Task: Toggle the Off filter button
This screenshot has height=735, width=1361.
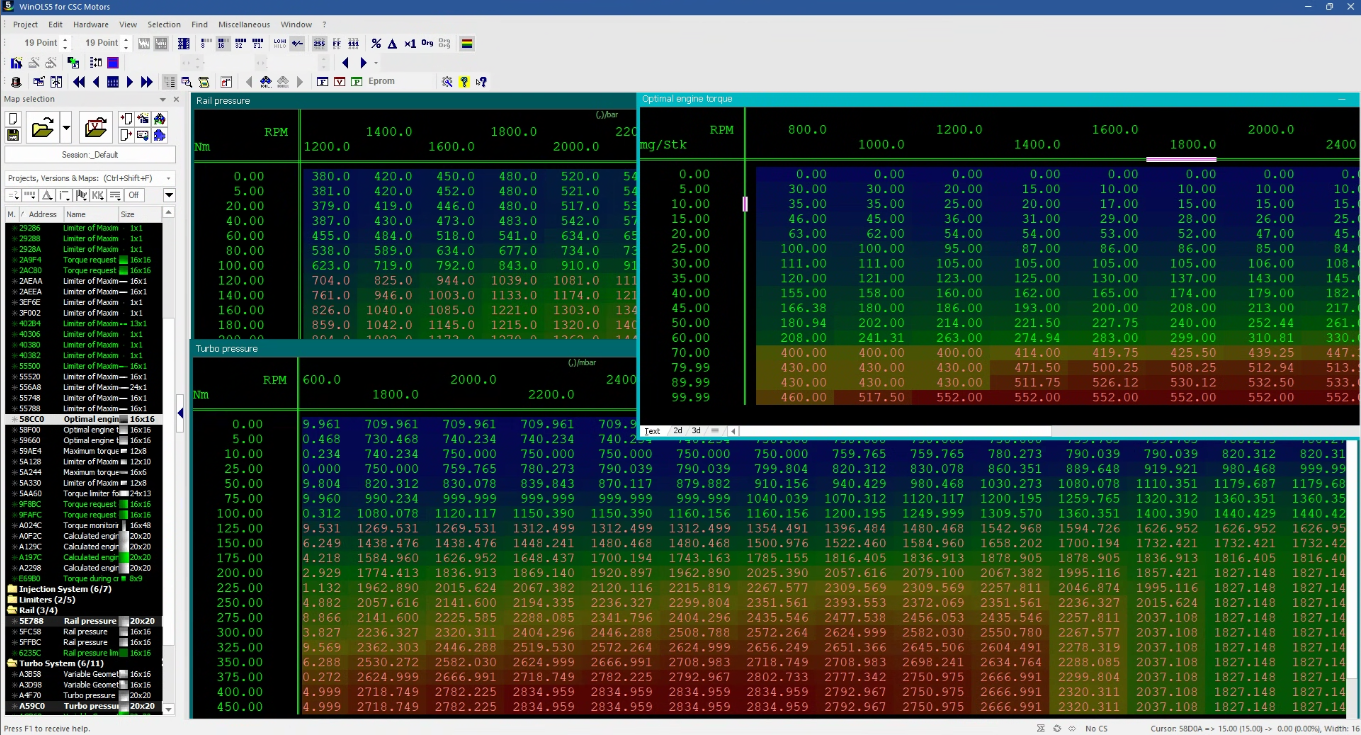Action: (133, 195)
